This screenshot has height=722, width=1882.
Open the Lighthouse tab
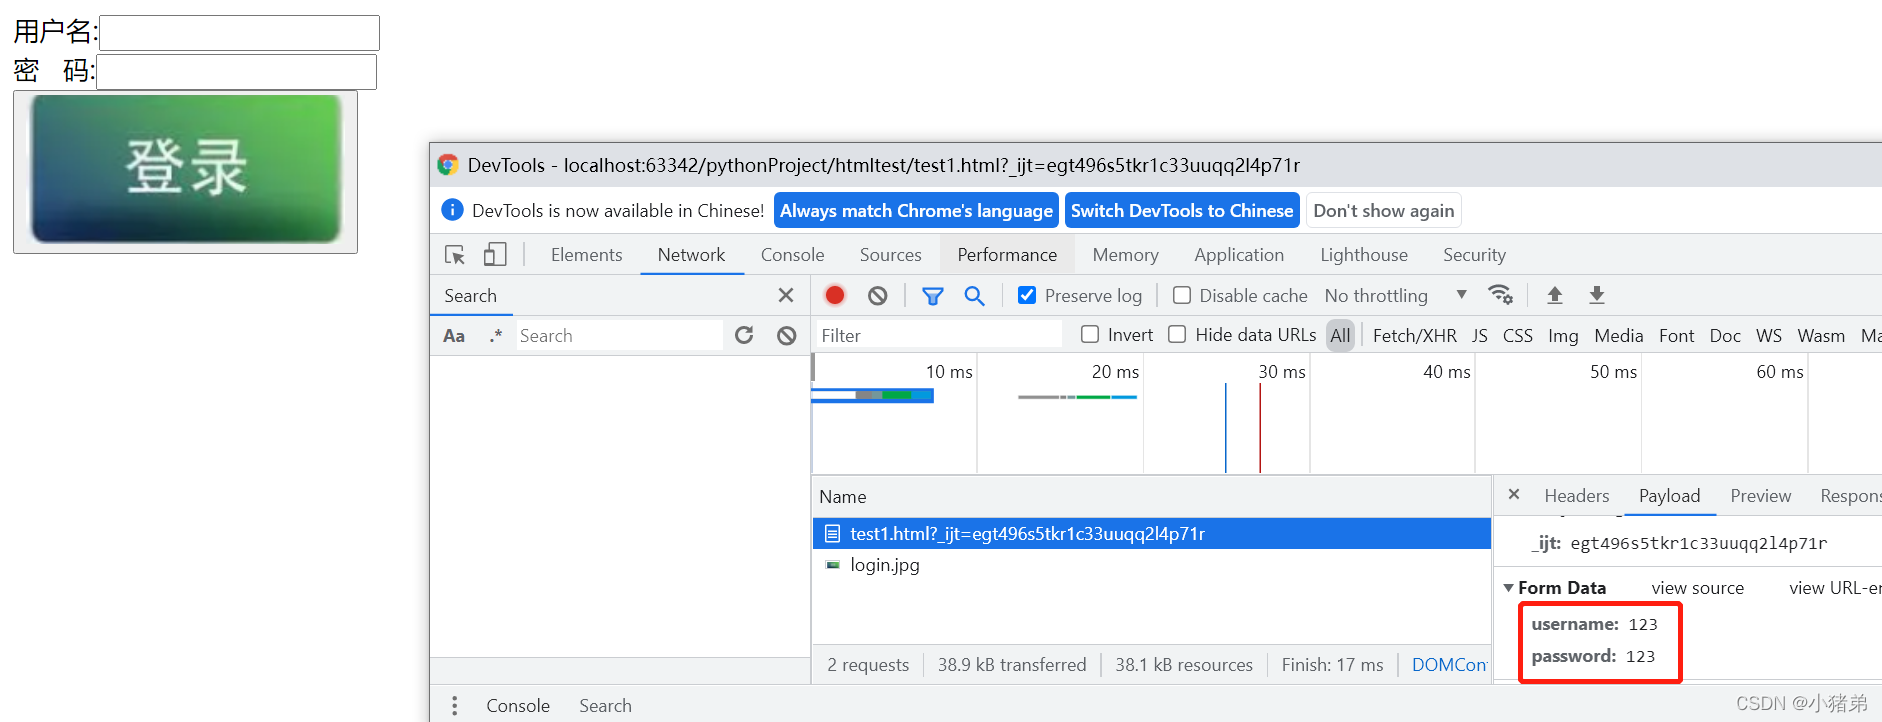coord(1364,255)
